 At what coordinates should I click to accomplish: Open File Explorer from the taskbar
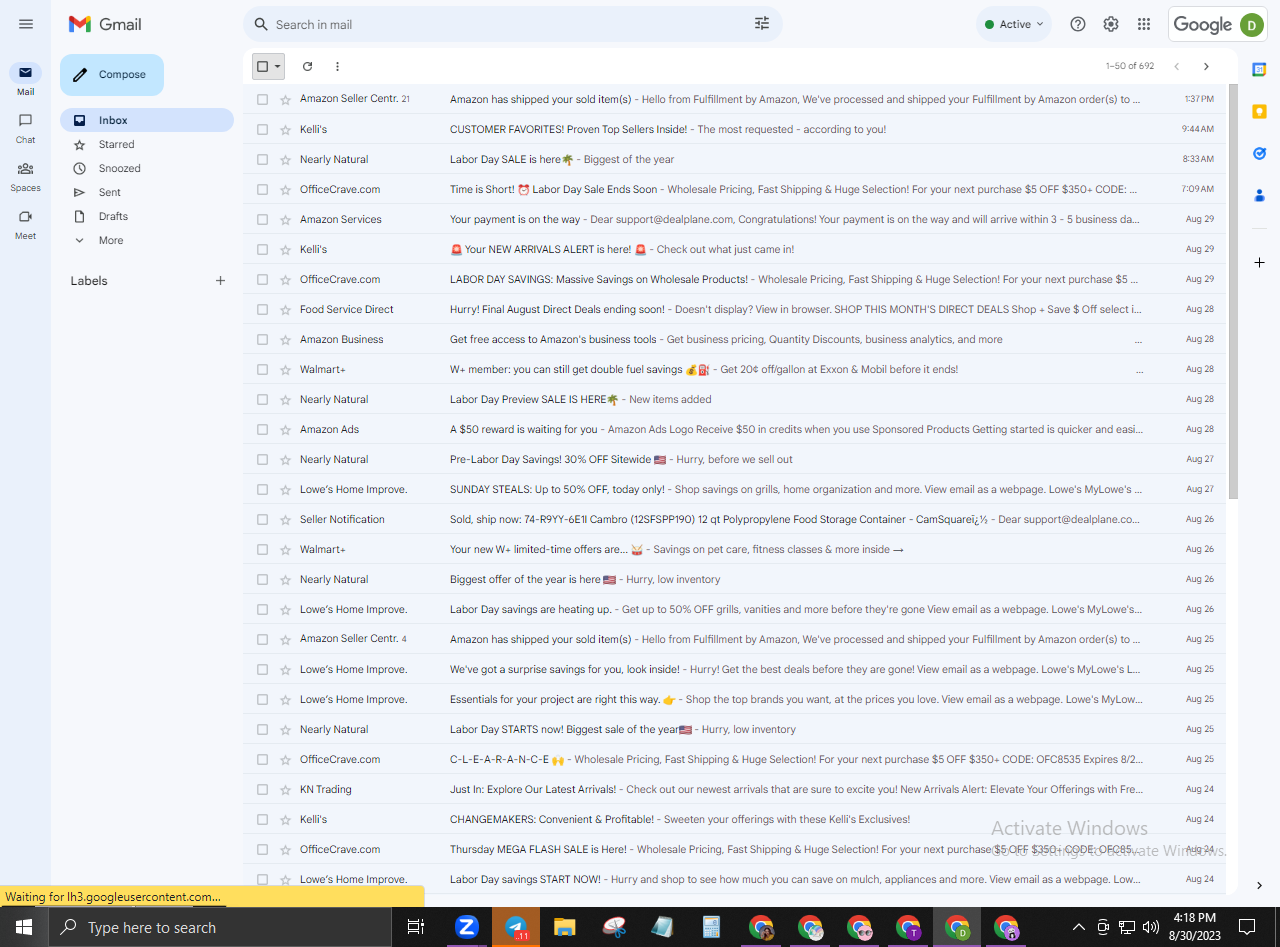pyautogui.click(x=565, y=927)
